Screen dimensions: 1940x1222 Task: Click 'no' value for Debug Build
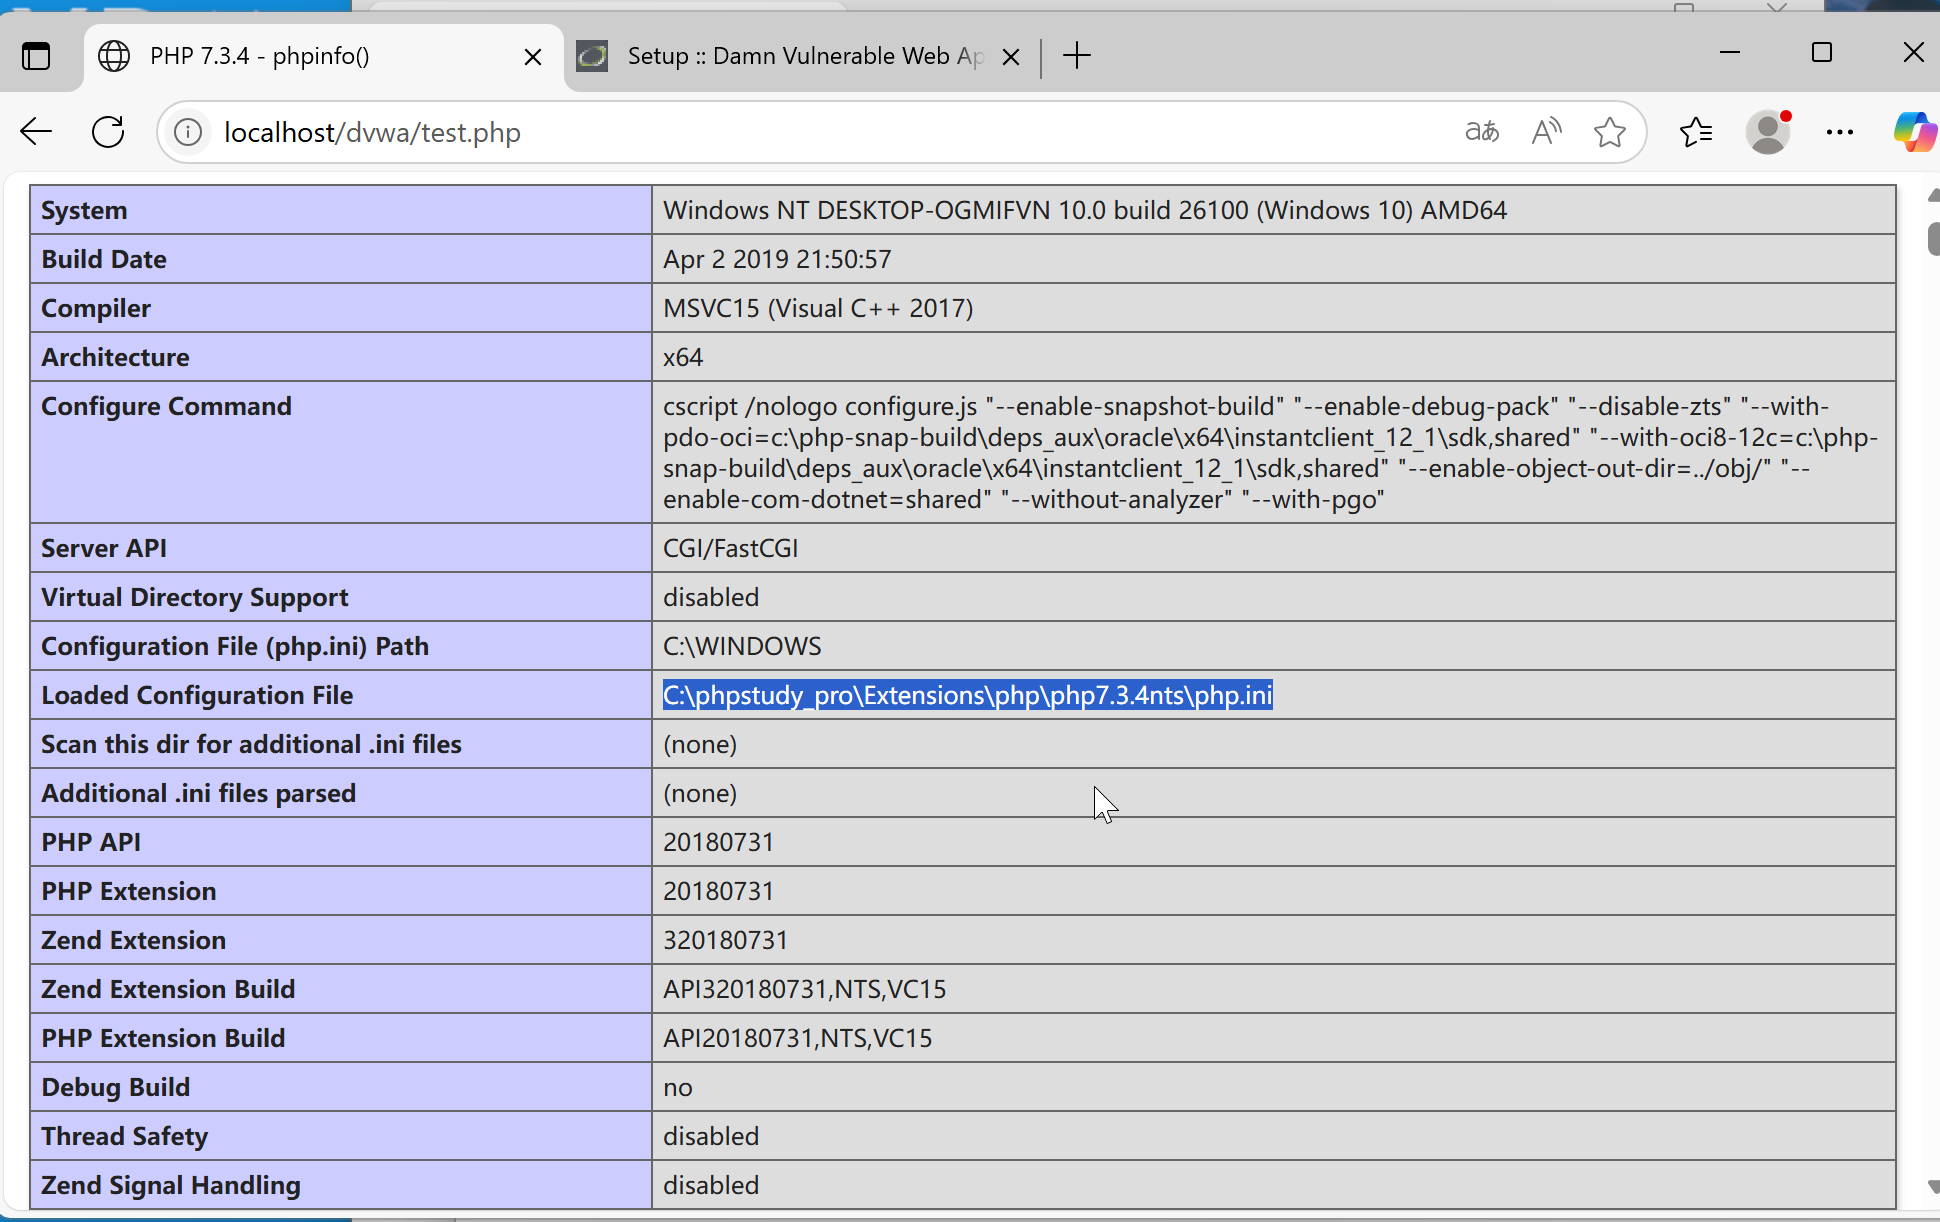(x=677, y=1088)
